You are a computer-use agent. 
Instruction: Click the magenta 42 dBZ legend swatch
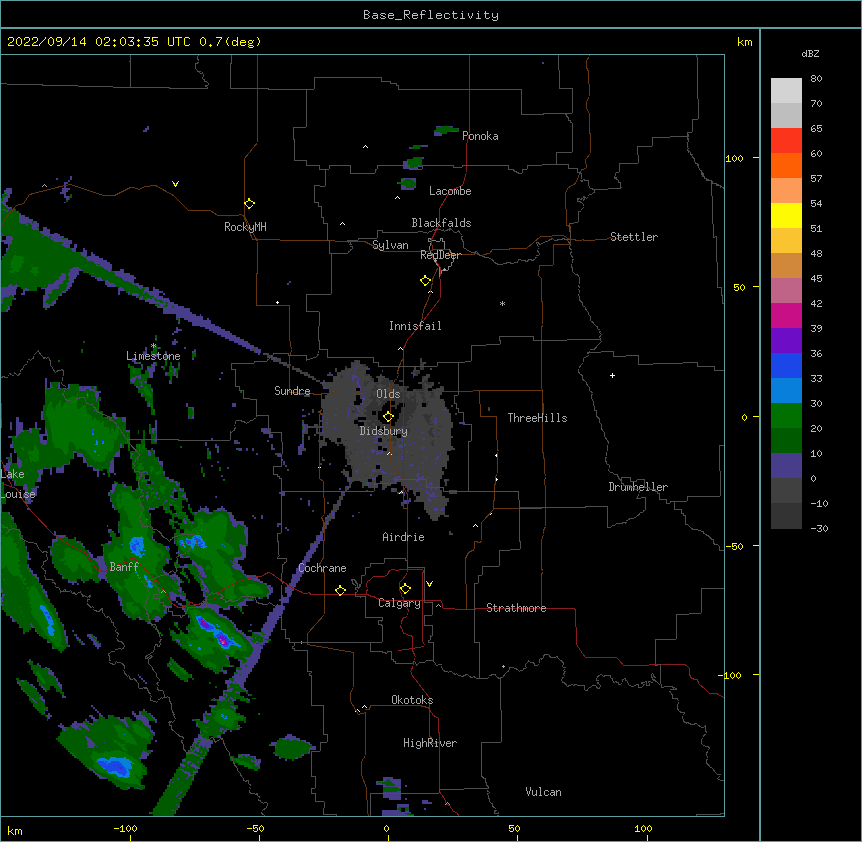coord(786,315)
